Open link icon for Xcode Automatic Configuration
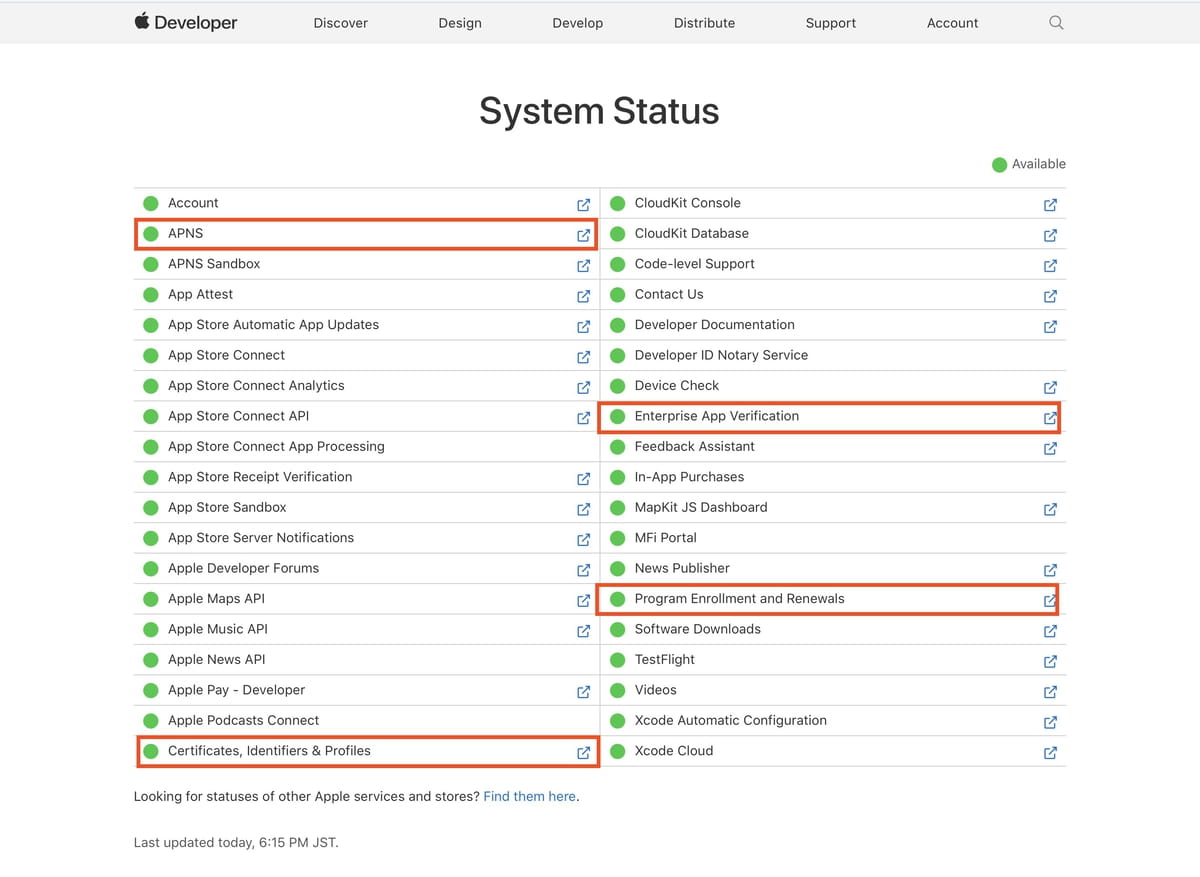 (x=1050, y=722)
